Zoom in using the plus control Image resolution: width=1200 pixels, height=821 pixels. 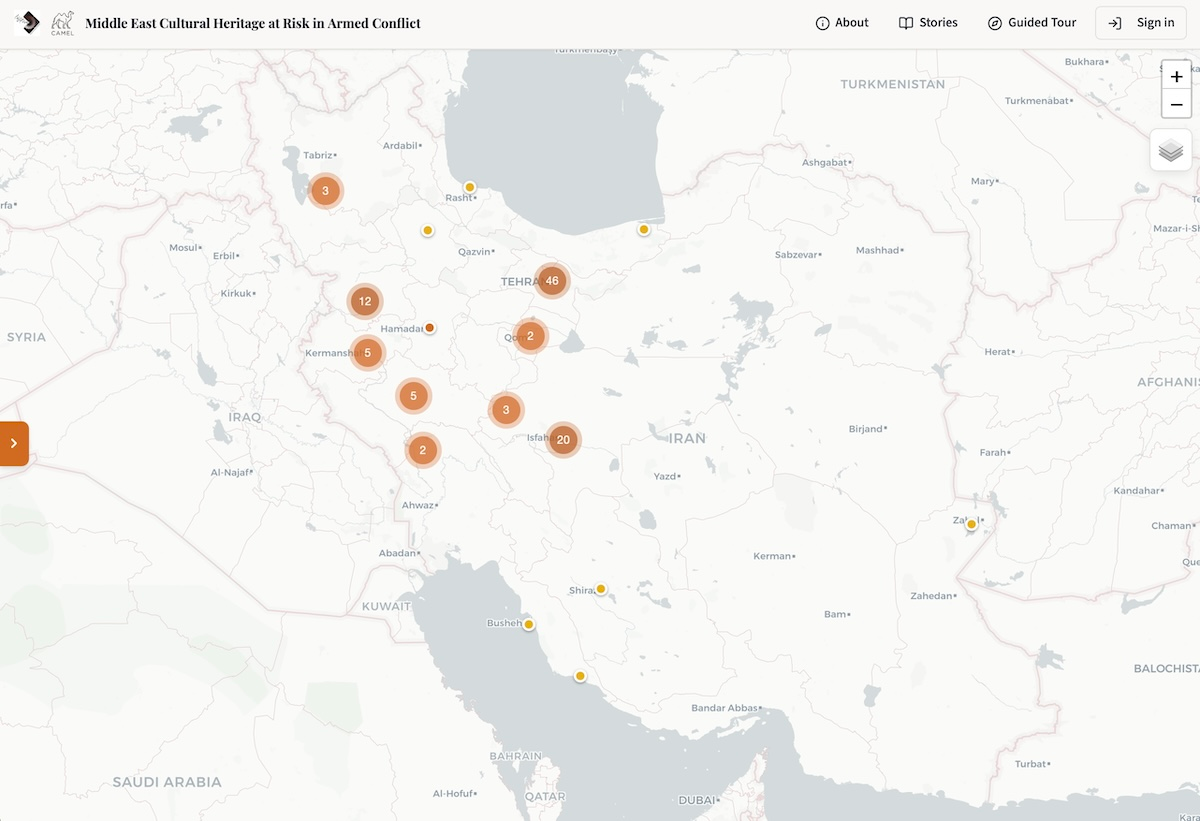point(1176,76)
